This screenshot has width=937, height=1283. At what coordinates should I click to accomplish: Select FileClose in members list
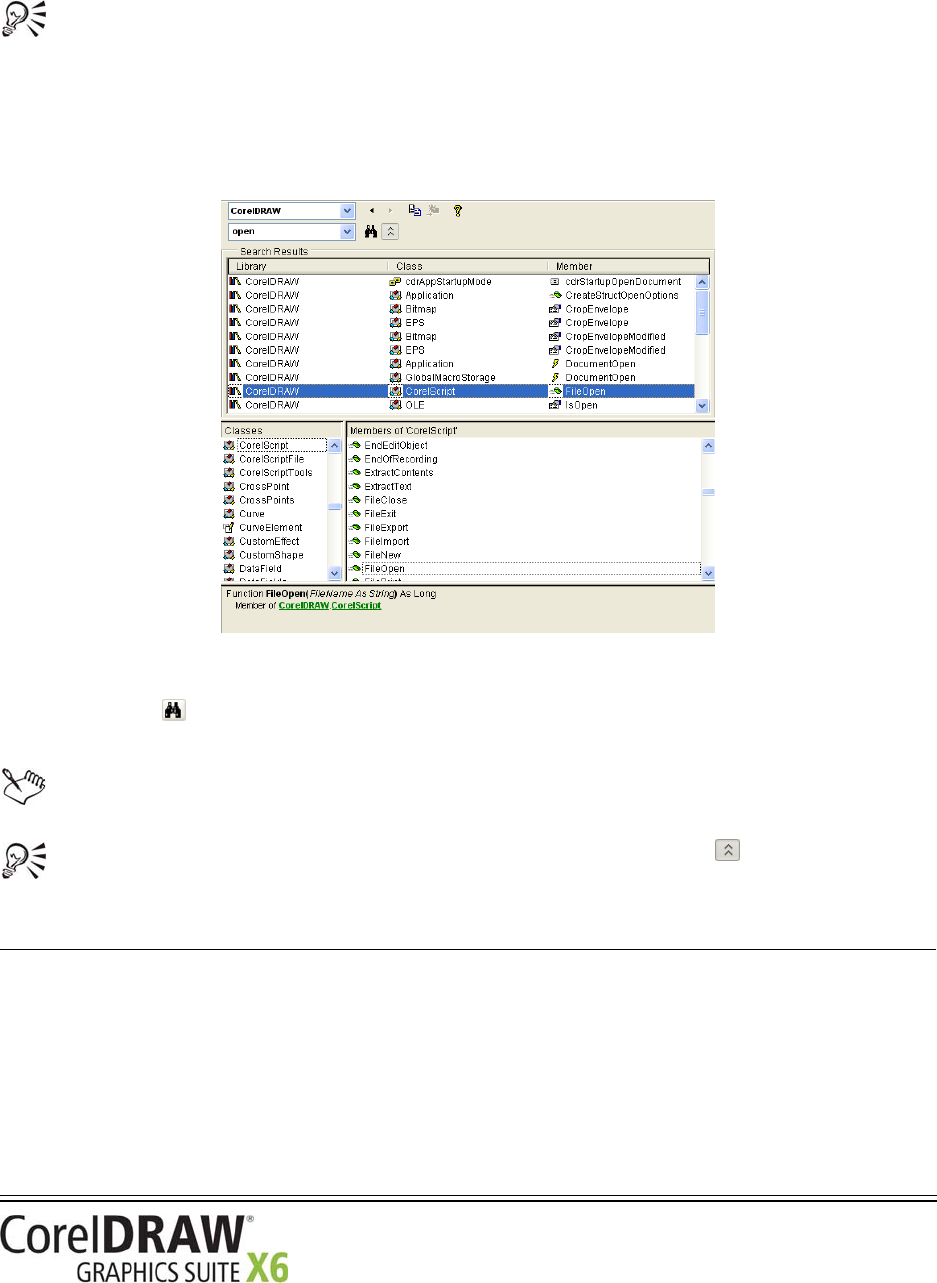(x=386, y=500)
